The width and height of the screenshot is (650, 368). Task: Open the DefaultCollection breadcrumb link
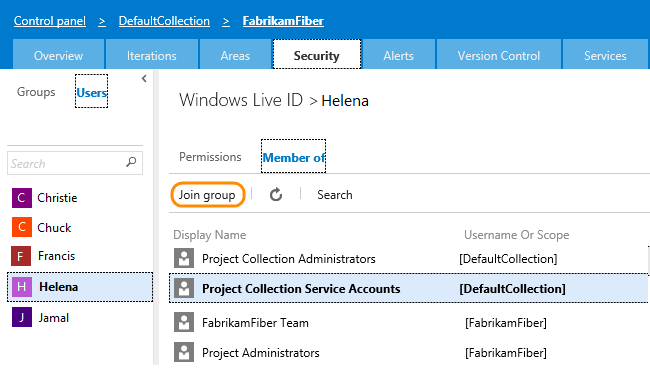click(164, 21)
